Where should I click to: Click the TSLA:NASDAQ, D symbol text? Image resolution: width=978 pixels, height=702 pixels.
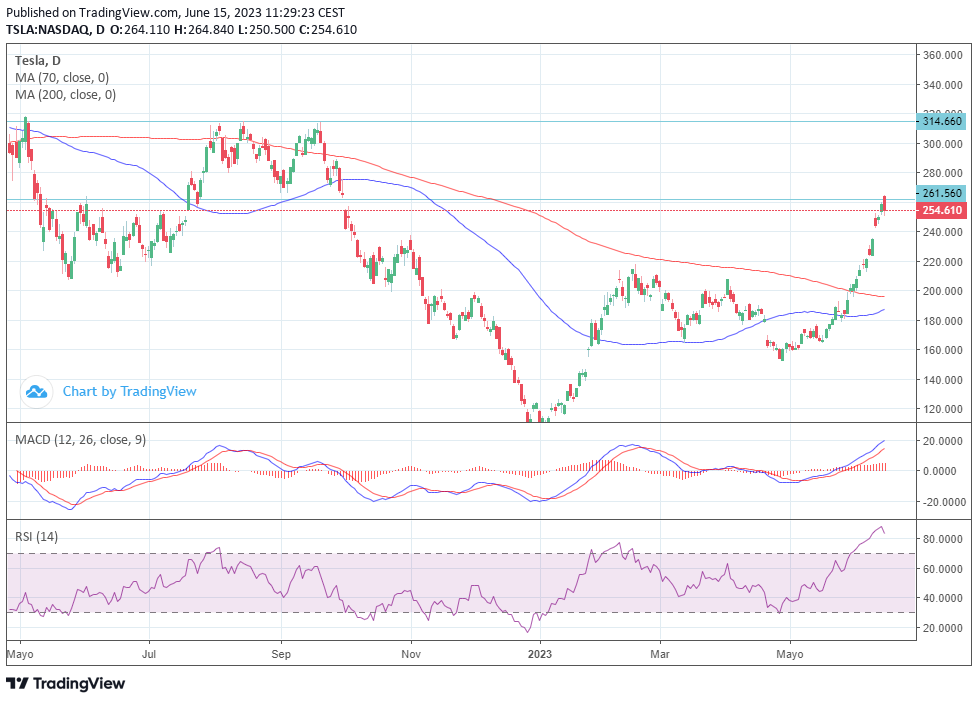[x=56, y=29]
